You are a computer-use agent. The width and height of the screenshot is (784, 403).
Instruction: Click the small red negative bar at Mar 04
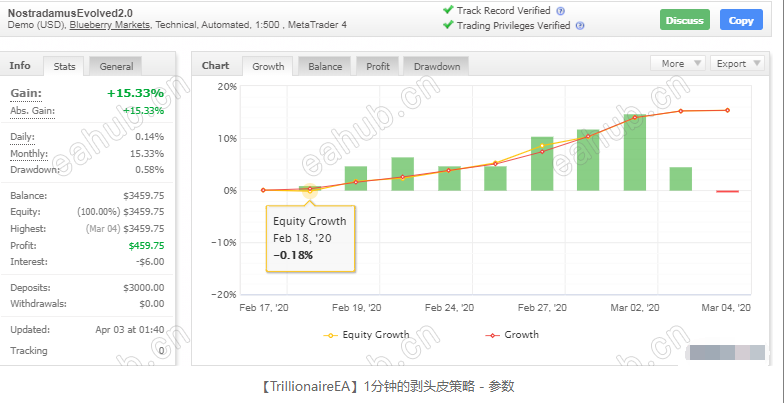tap(727, 191)
